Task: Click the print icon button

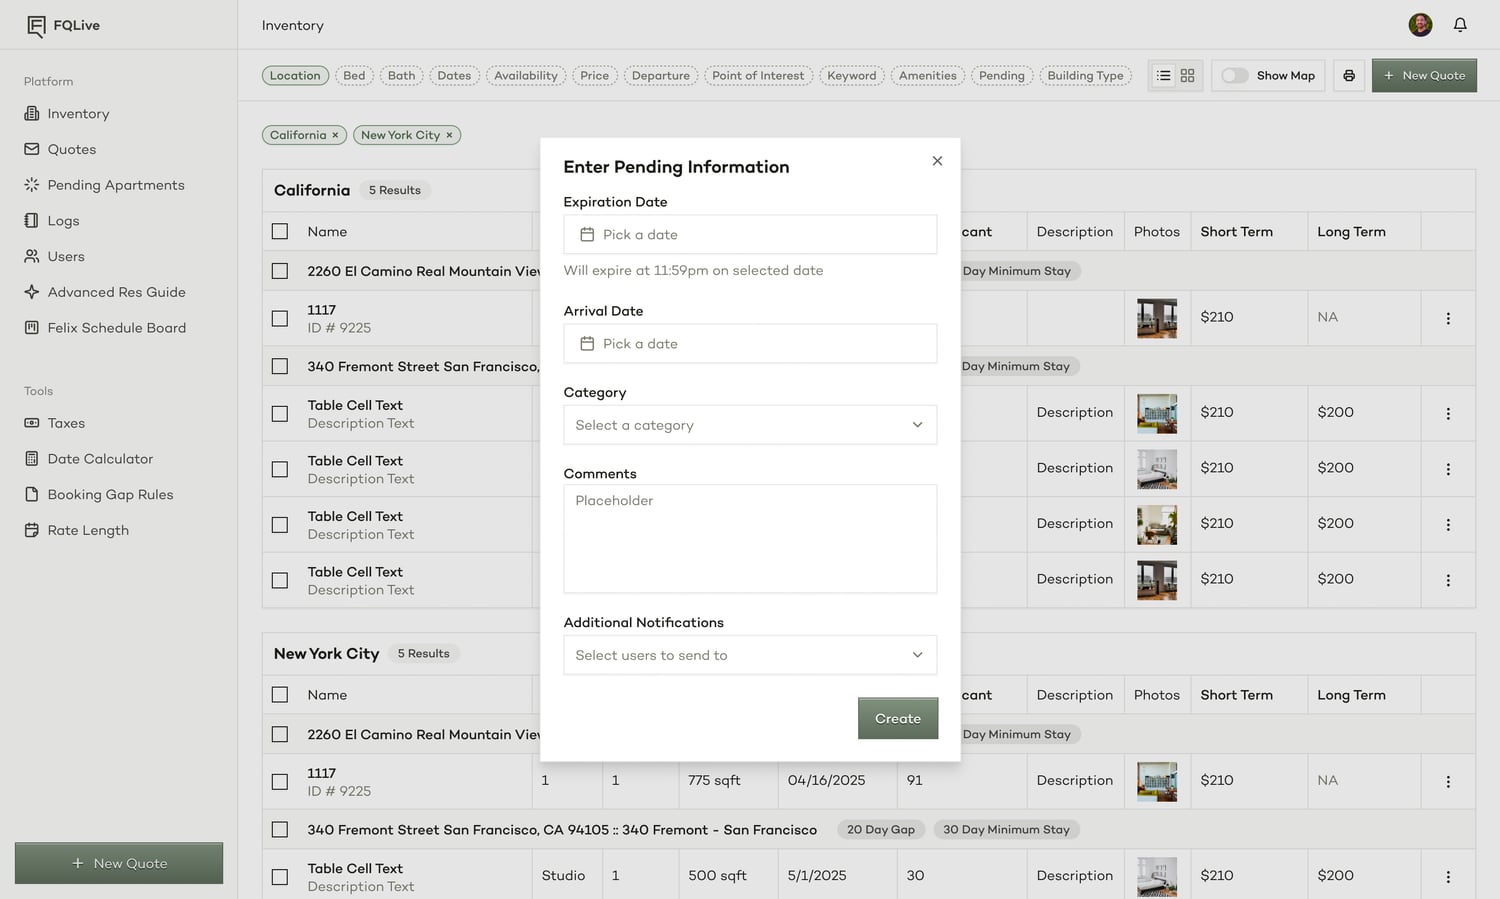Action: [x=1349, y=75]
